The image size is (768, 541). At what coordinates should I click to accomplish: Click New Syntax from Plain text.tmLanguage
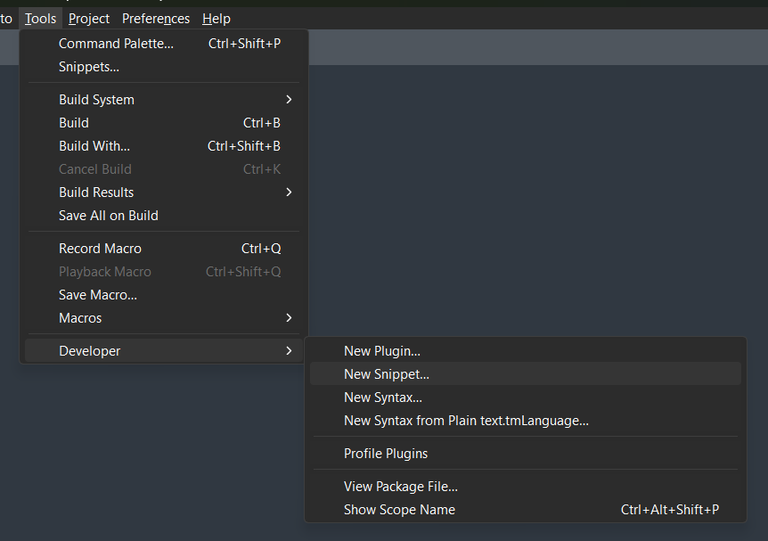tap(466, 420)
